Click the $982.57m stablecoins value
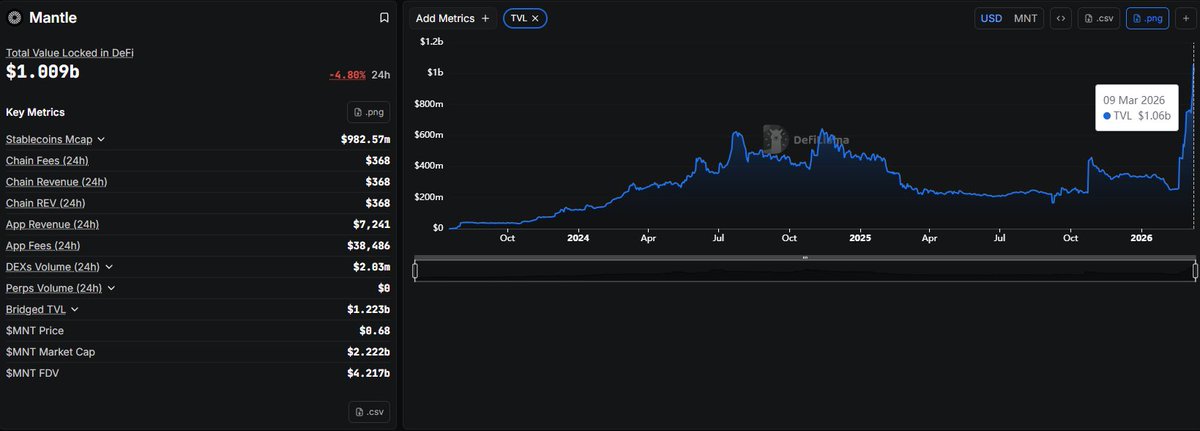The image size is (1200, 431). point(365,139)
